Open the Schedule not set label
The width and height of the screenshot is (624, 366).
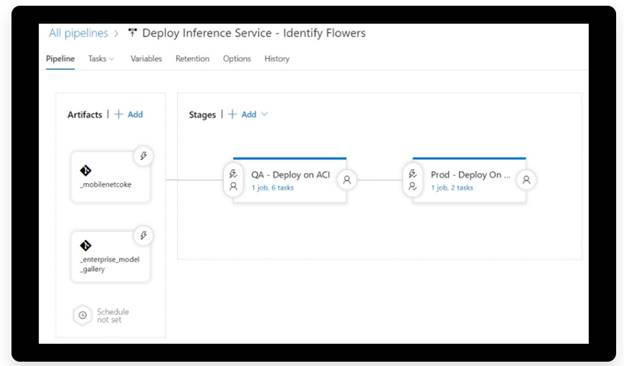pos(113,315)
